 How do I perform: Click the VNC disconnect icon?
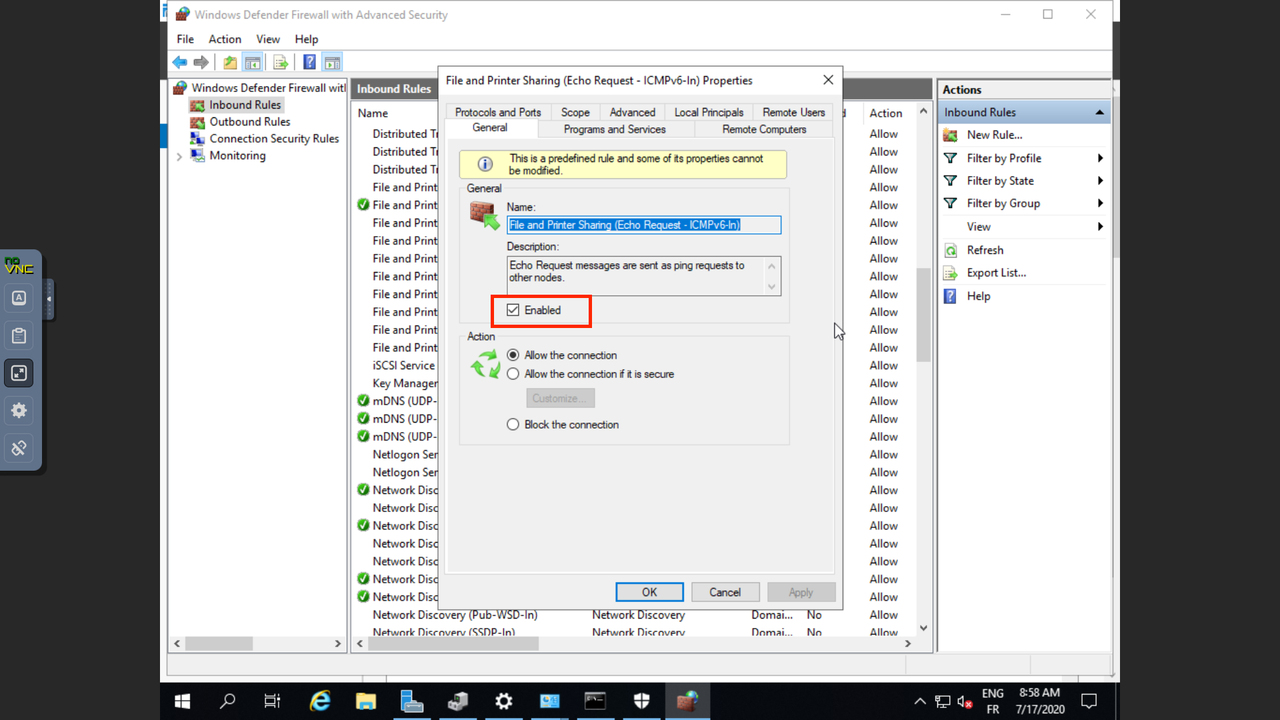(x=18, y=448)
